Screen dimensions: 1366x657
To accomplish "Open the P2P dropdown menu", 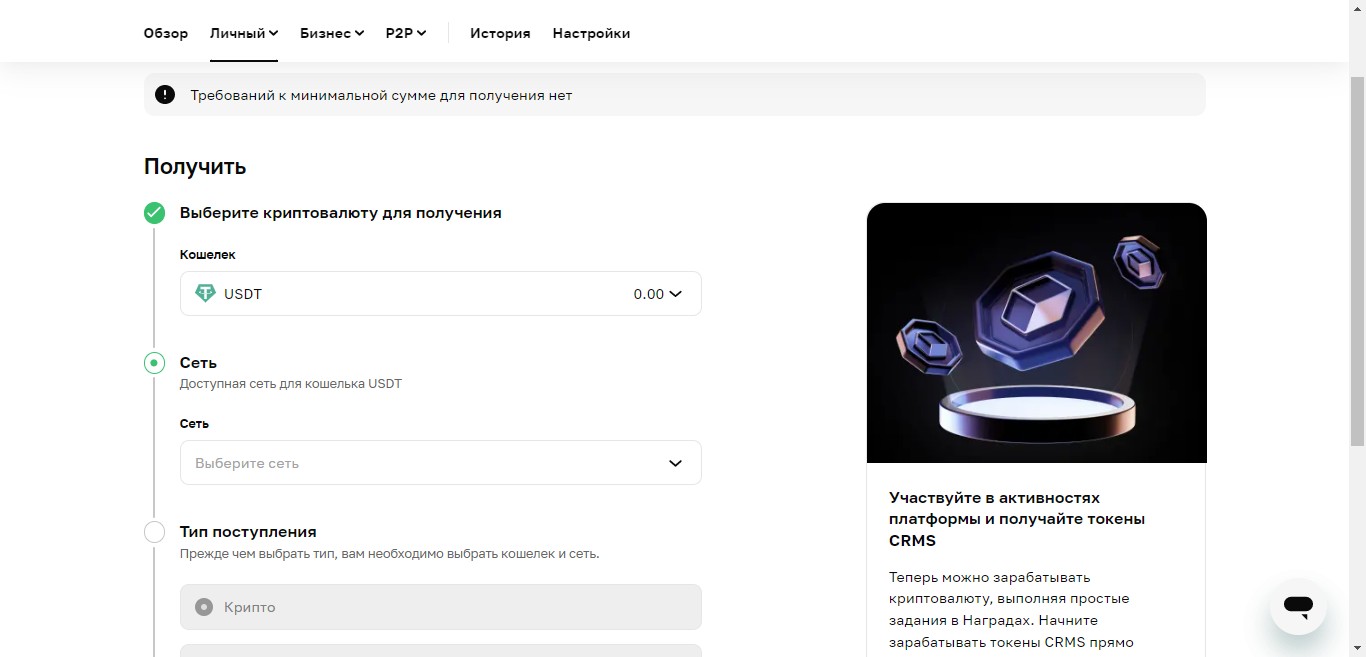I will 405,33.
